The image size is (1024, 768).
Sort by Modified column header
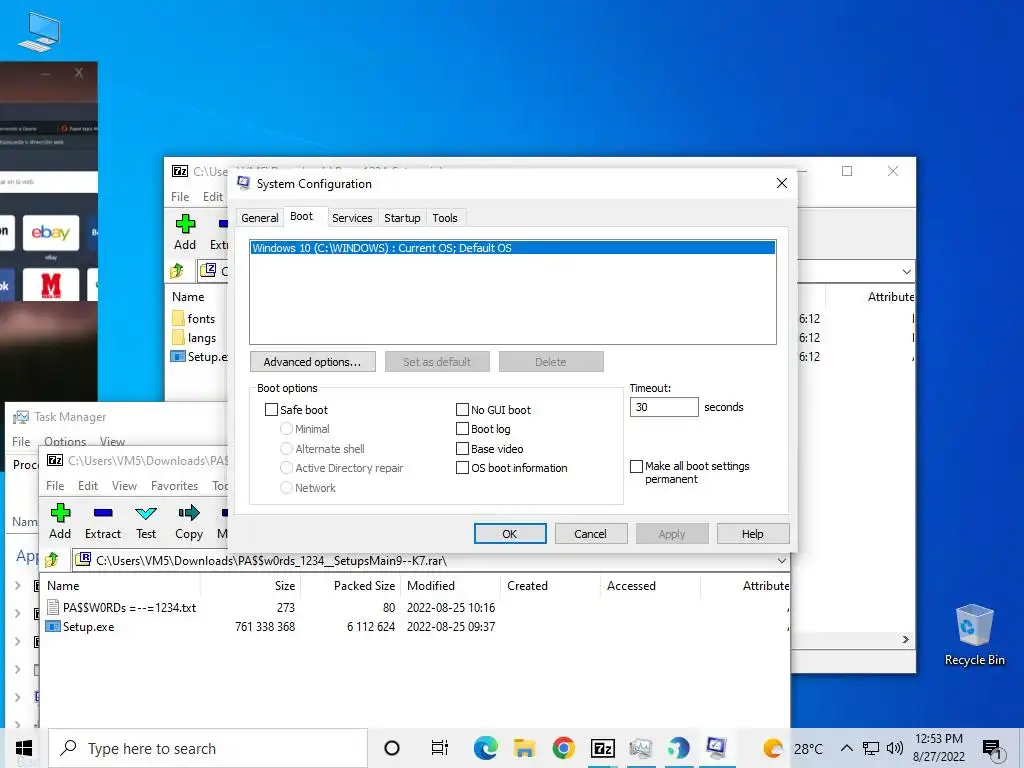(430, 586)
